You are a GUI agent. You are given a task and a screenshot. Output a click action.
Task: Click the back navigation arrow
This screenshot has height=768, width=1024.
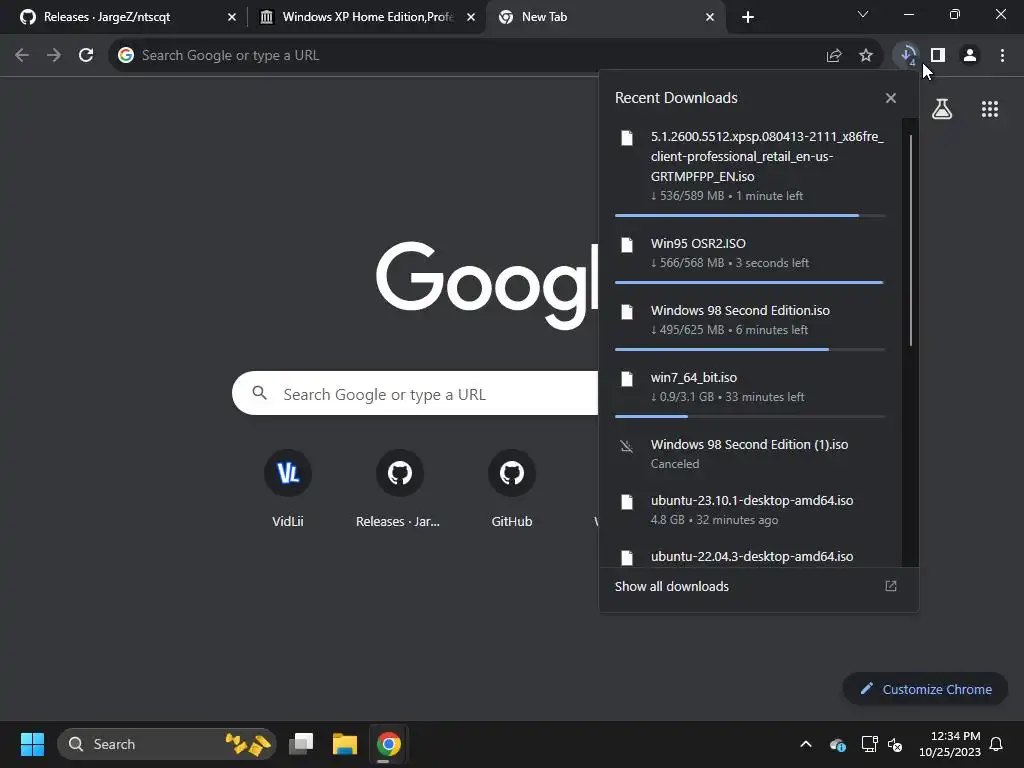click(x=22, y=56)
